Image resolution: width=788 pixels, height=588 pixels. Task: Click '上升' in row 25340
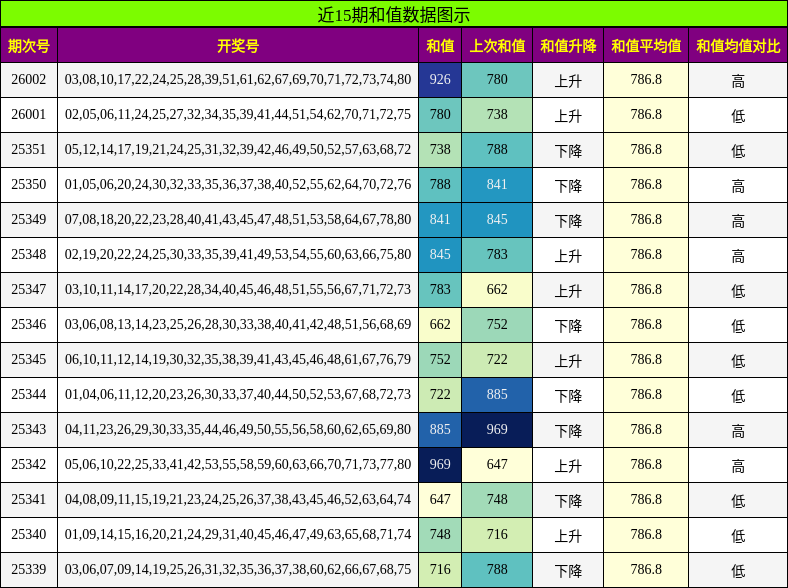[x=568, y=536]
